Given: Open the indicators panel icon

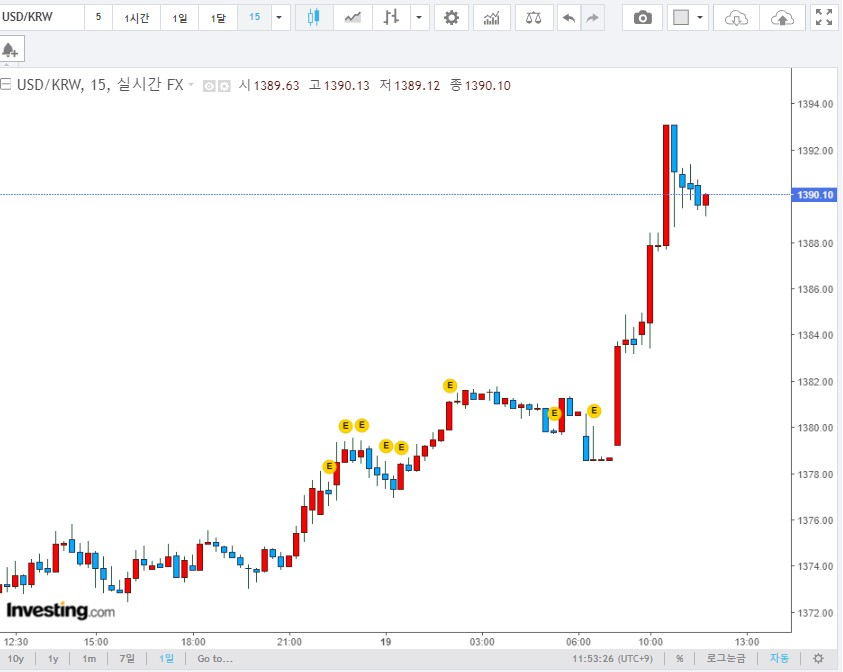Looking at the screenshot, I should (x=491, y=18).
